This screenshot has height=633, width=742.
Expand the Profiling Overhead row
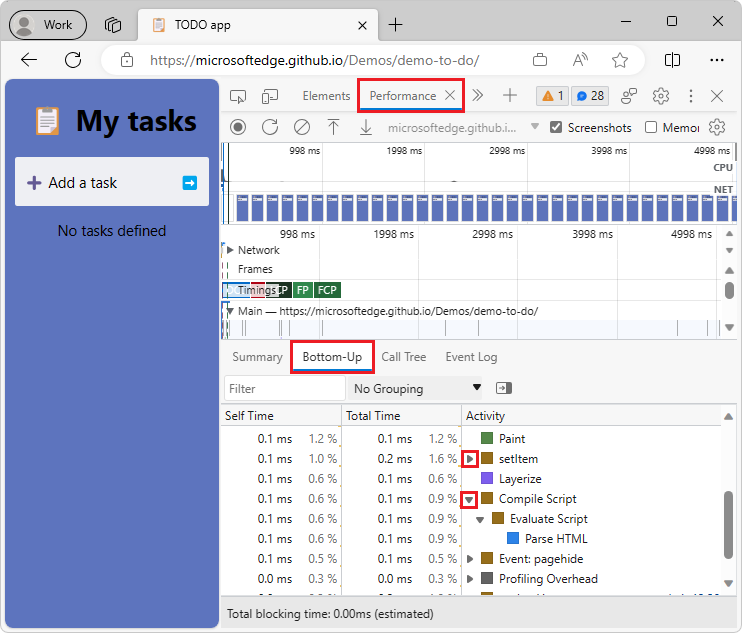click(x=470, y=579)
